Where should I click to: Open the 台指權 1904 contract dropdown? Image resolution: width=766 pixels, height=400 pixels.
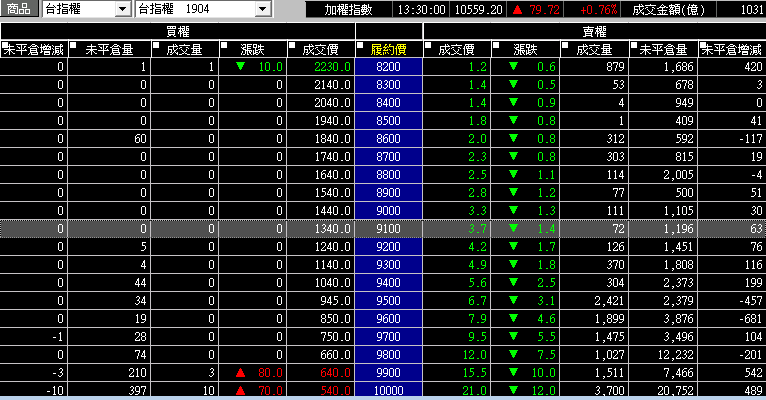[x=263, y=9]
